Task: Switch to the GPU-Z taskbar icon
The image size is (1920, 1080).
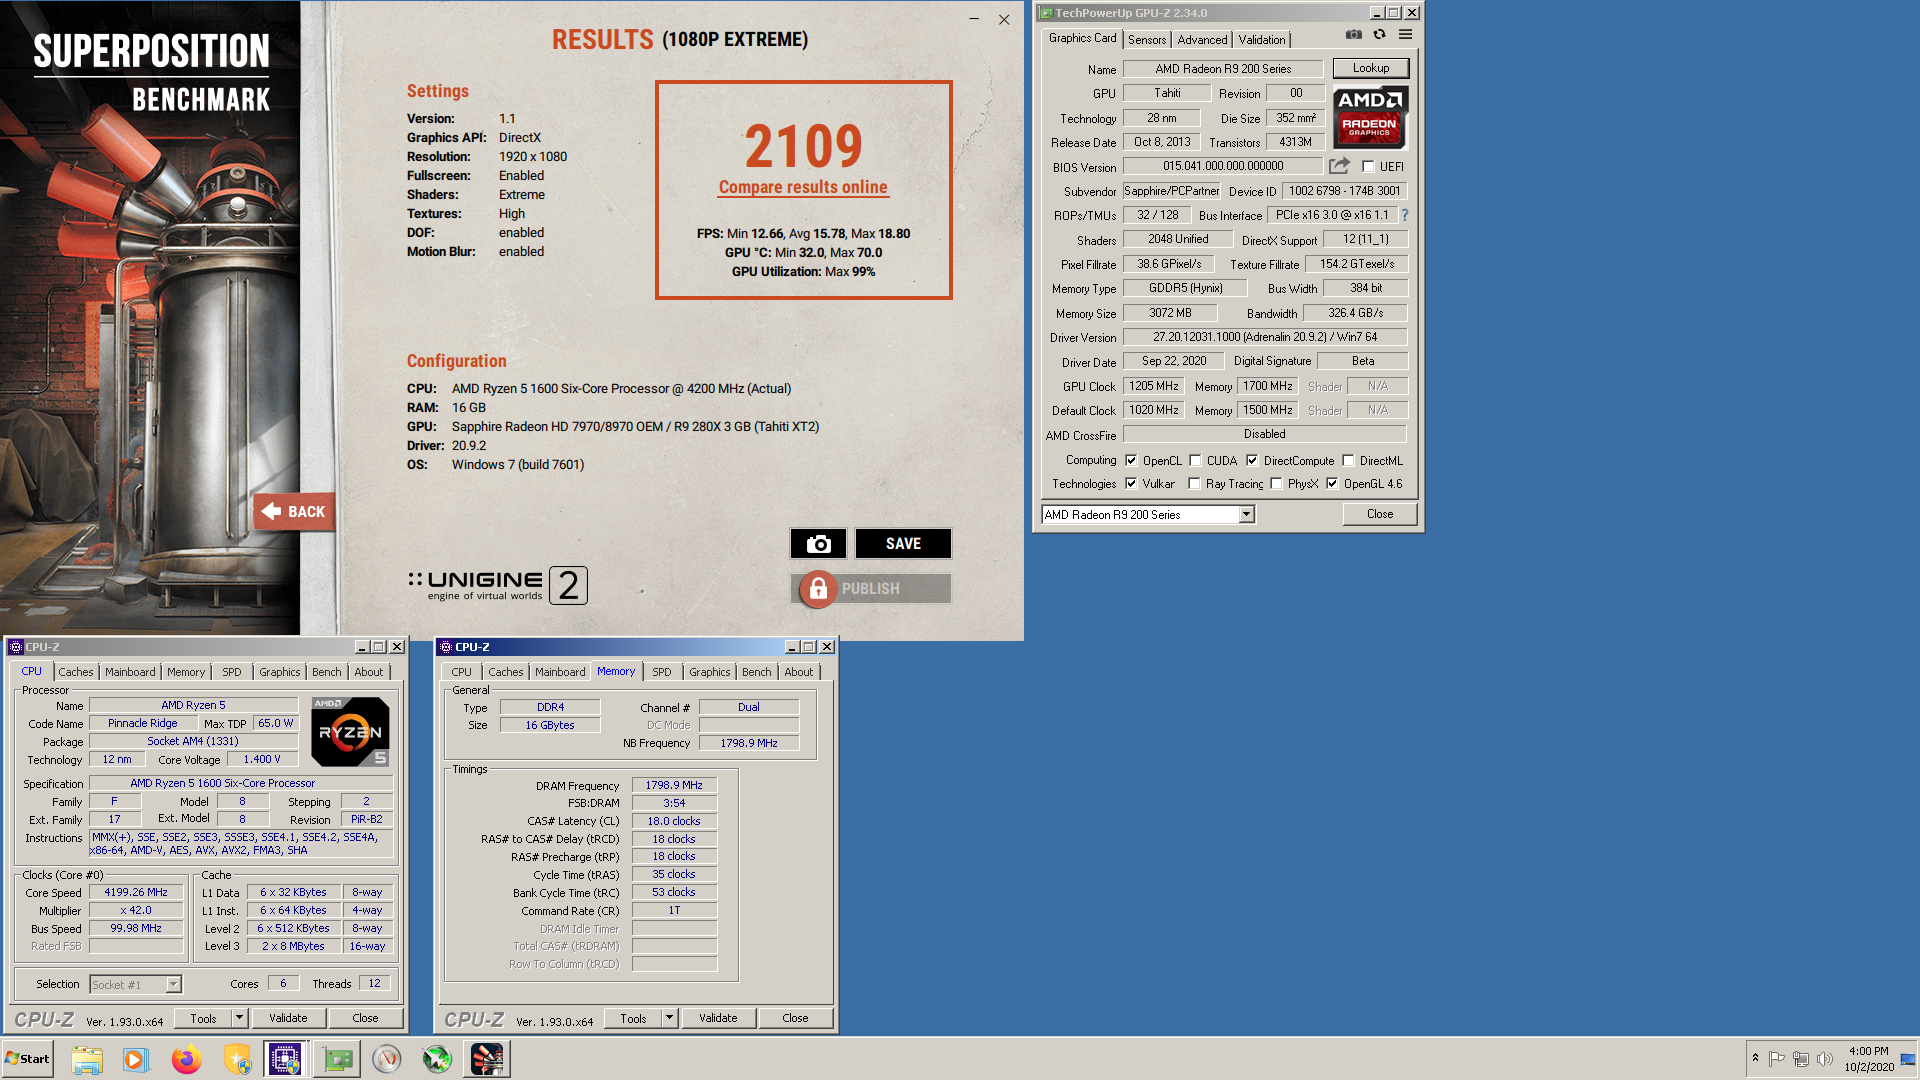Action: coord(337,1059)
